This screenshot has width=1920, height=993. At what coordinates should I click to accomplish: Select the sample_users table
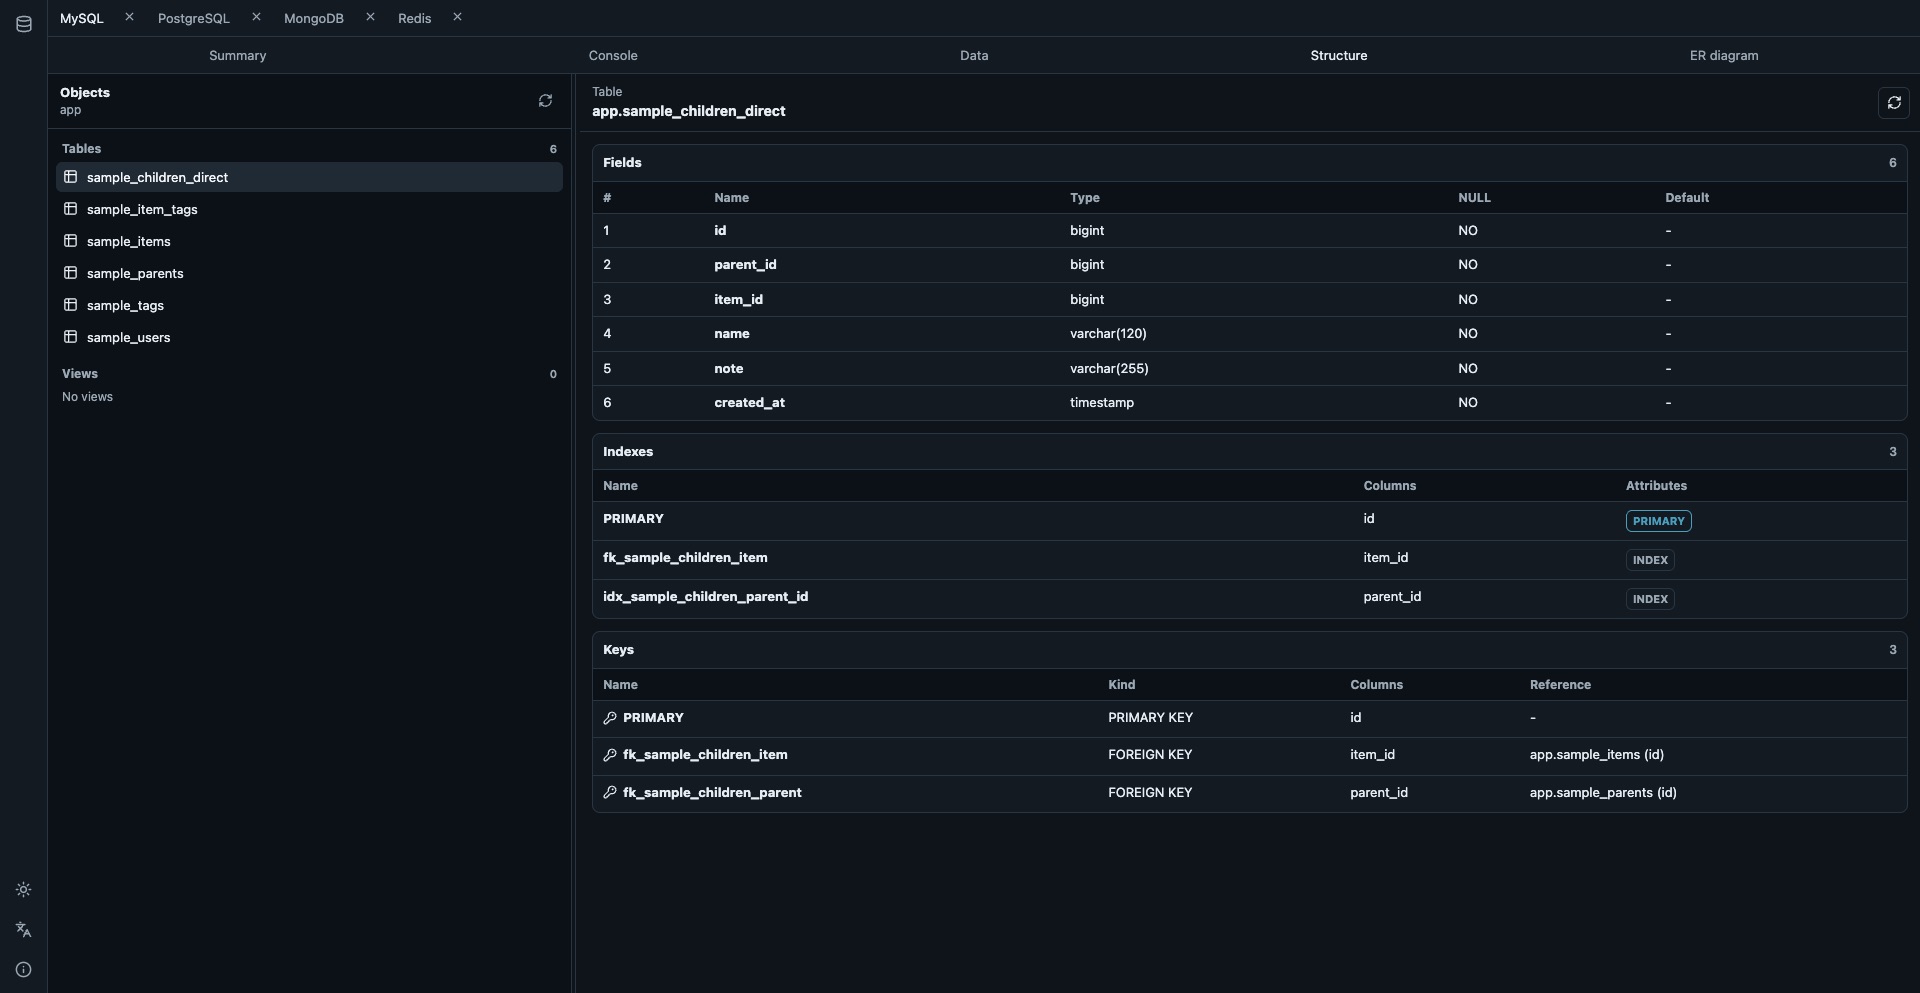pyautogui.click(x=309, y=337)
